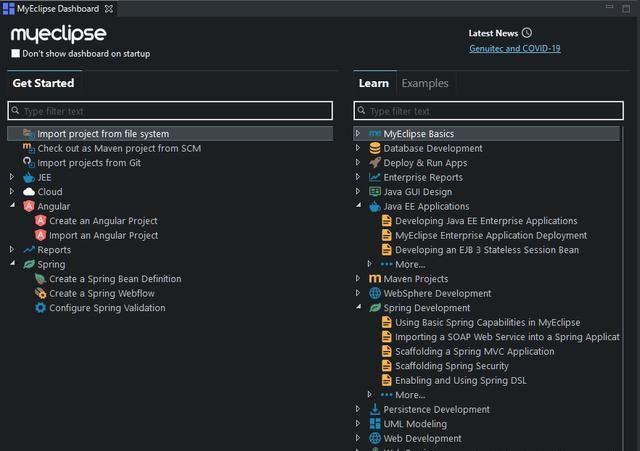640x451 pixels.
Task: Select the Learn tab
Action: point(373,83)
